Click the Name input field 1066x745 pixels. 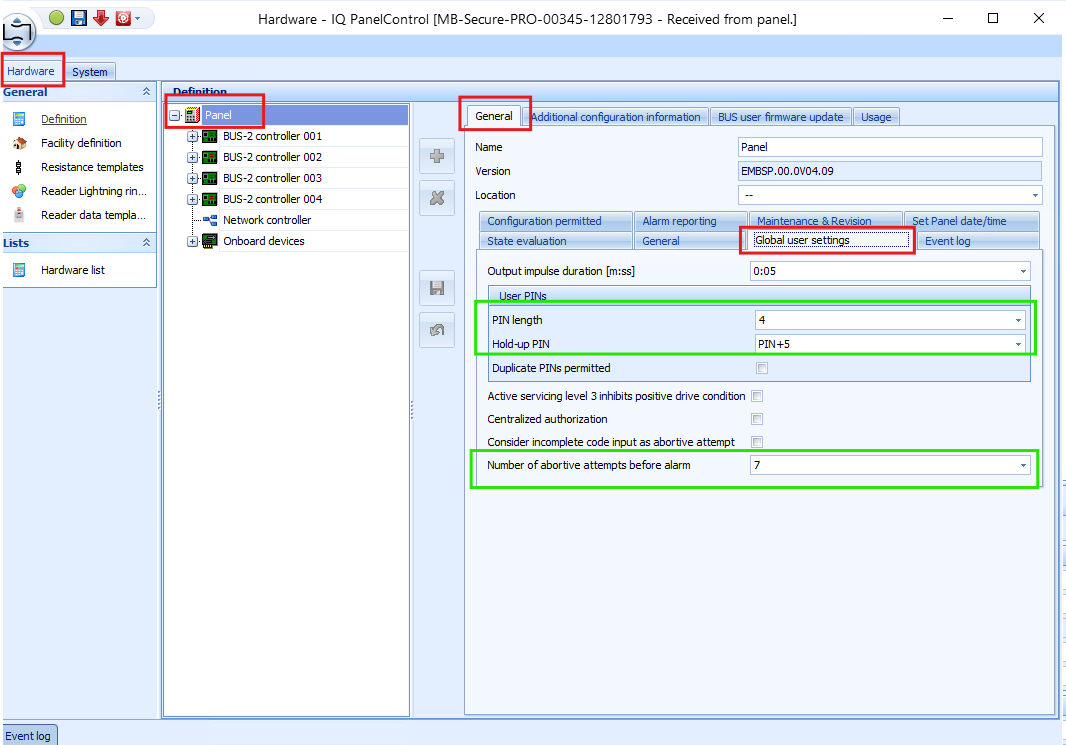[890, 147]
